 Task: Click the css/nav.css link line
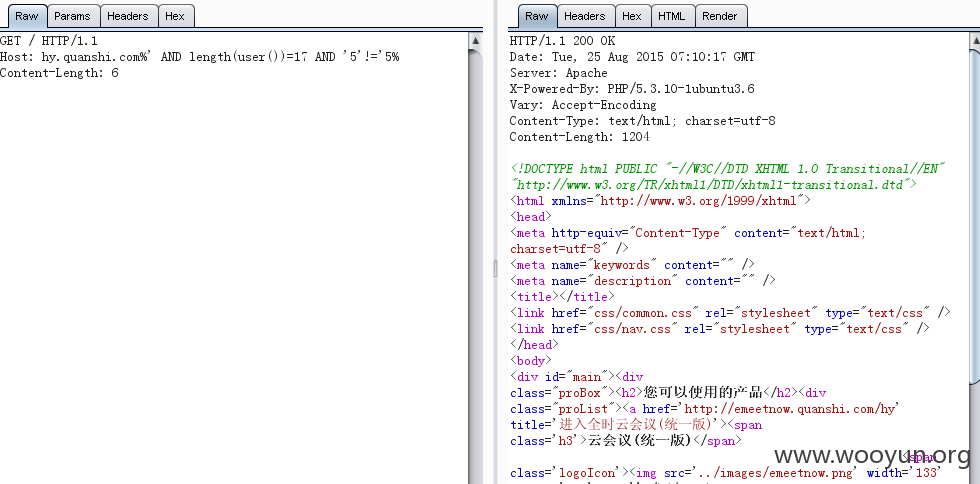719,329
